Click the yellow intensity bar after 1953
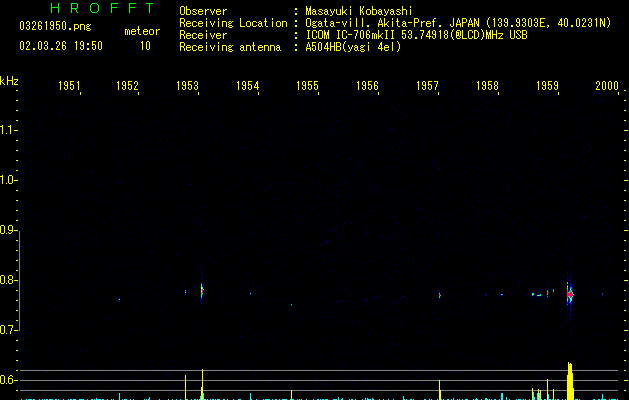 (202, 384)
